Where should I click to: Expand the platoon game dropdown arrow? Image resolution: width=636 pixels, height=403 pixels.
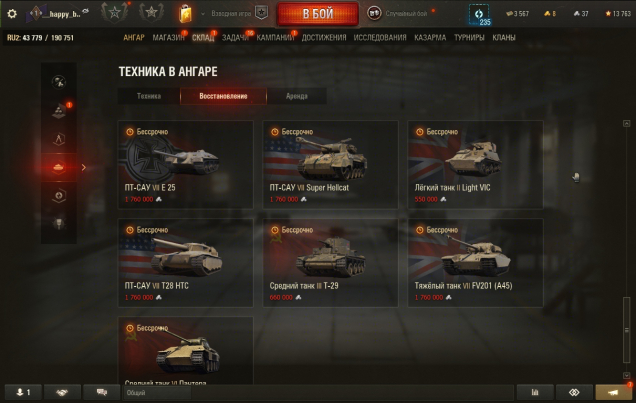pyautogui.click(x=203, y=14)
